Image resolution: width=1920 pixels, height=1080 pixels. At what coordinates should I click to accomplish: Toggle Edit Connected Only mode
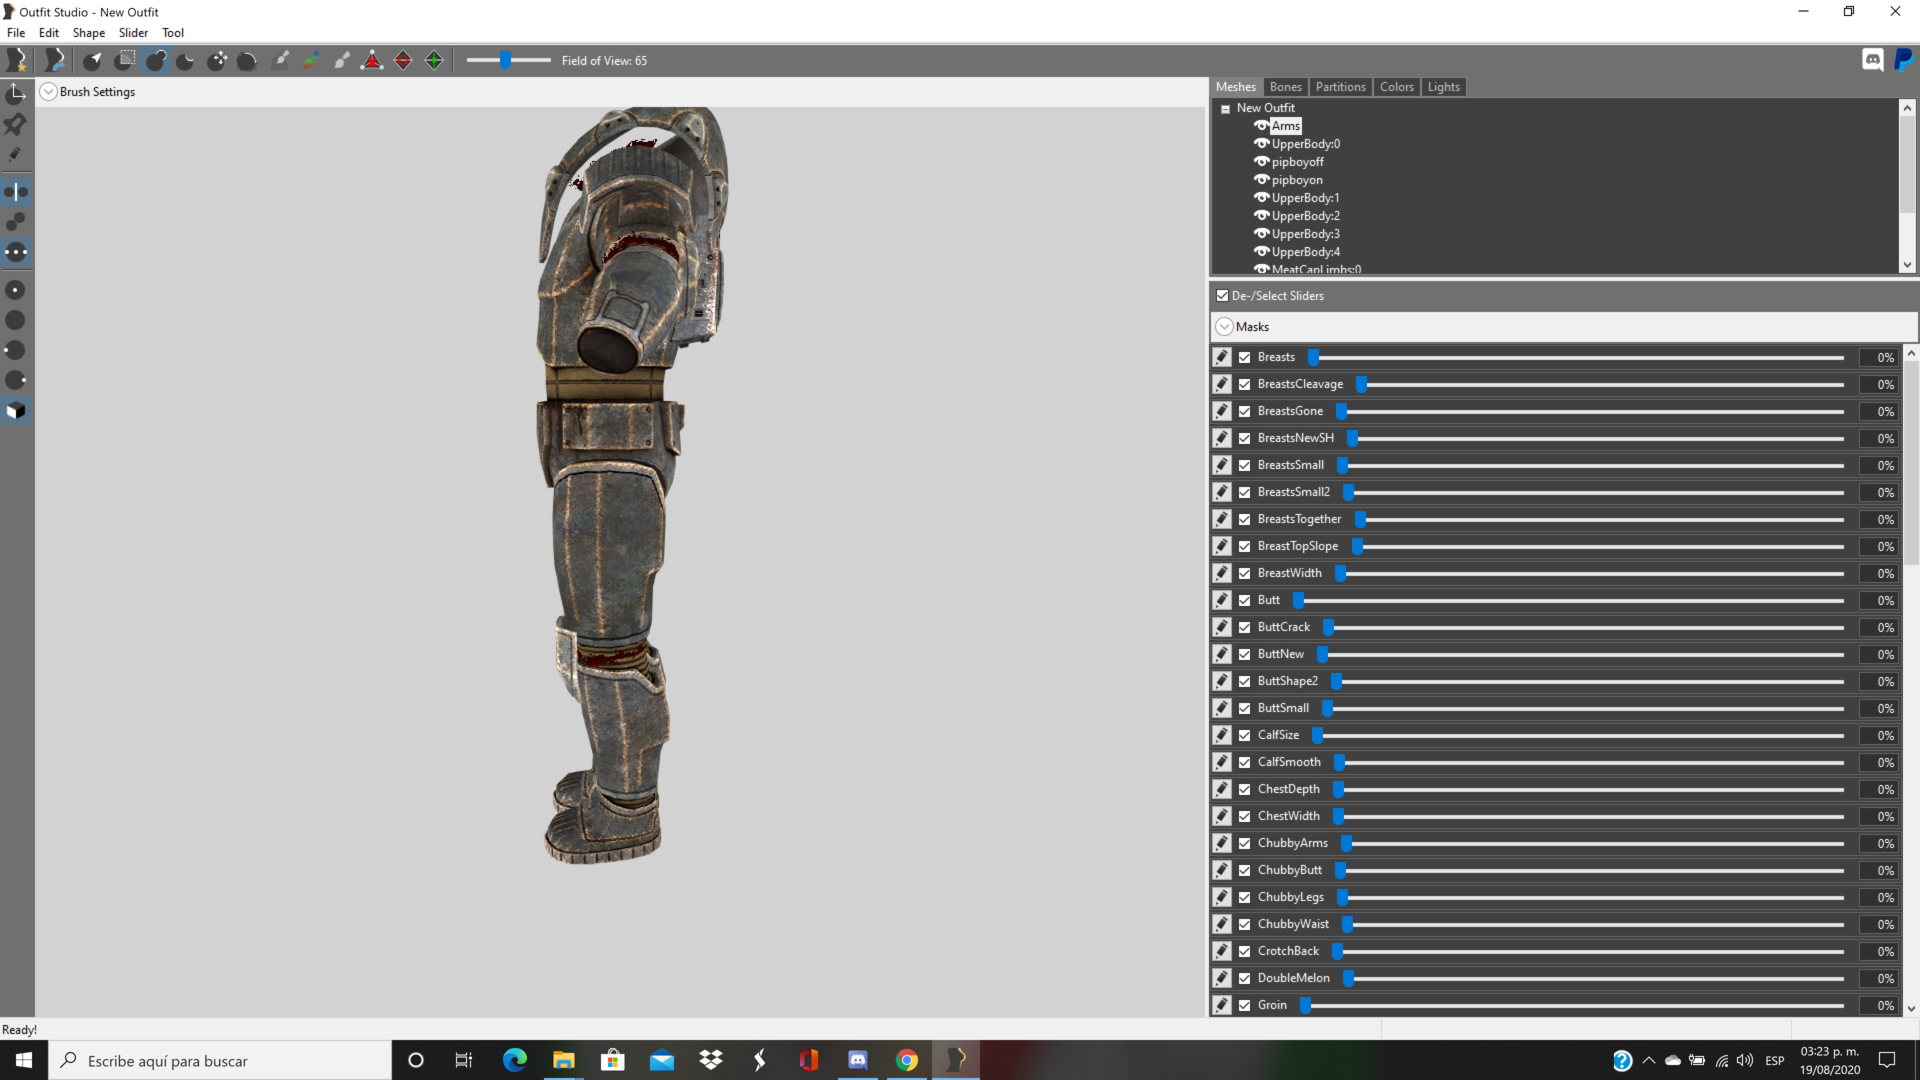coord(16,222)
